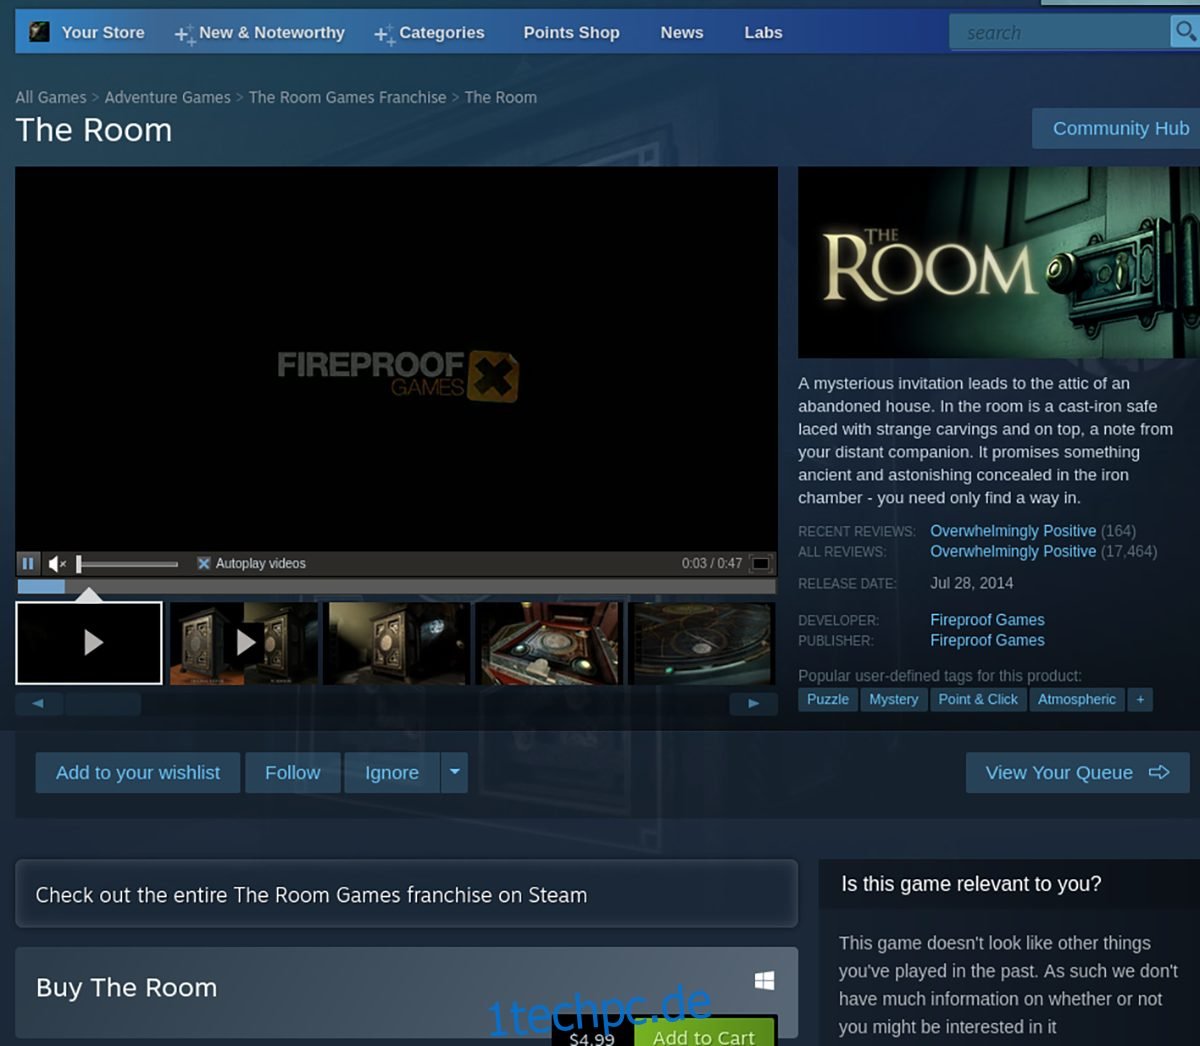Open the News tab

[682, 33]
